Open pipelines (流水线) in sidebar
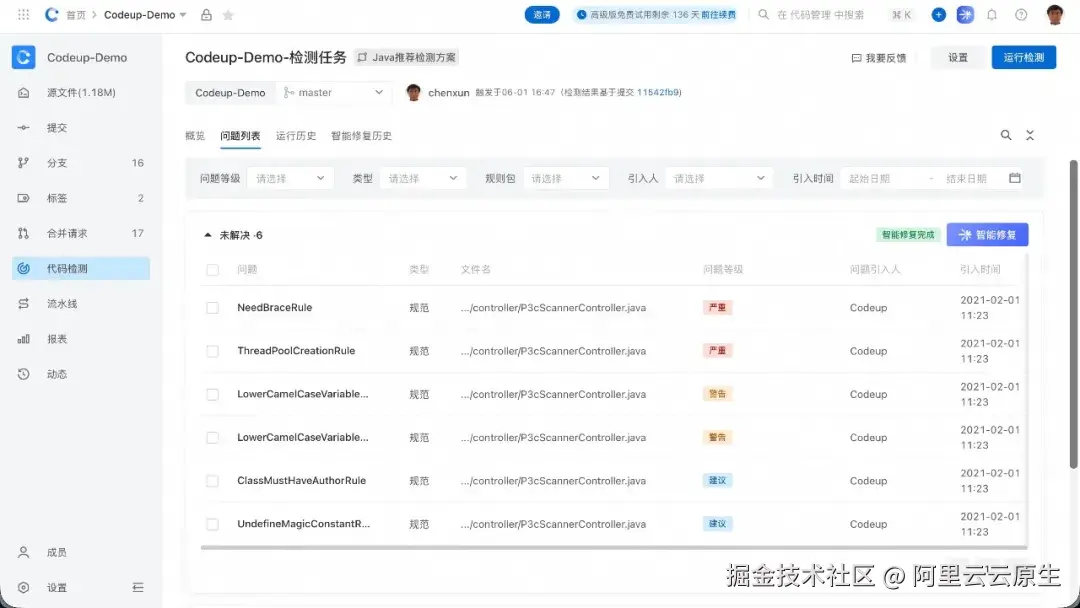The image size is (1080, 608). (81, 304)
